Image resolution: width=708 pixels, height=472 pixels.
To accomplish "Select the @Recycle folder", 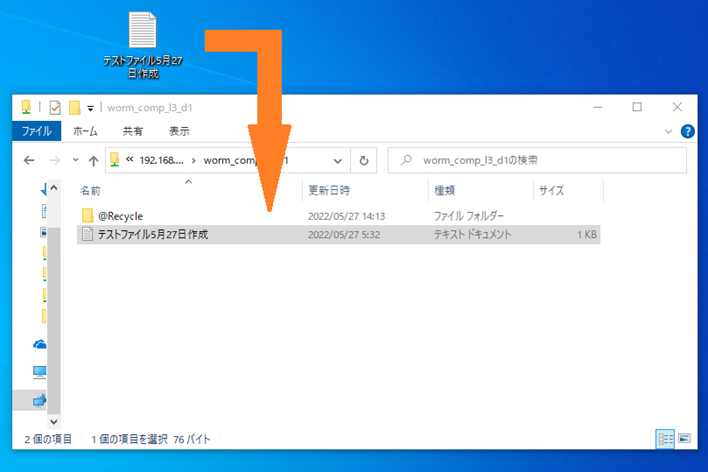I will pyautogui.click(x=120, y=215).
